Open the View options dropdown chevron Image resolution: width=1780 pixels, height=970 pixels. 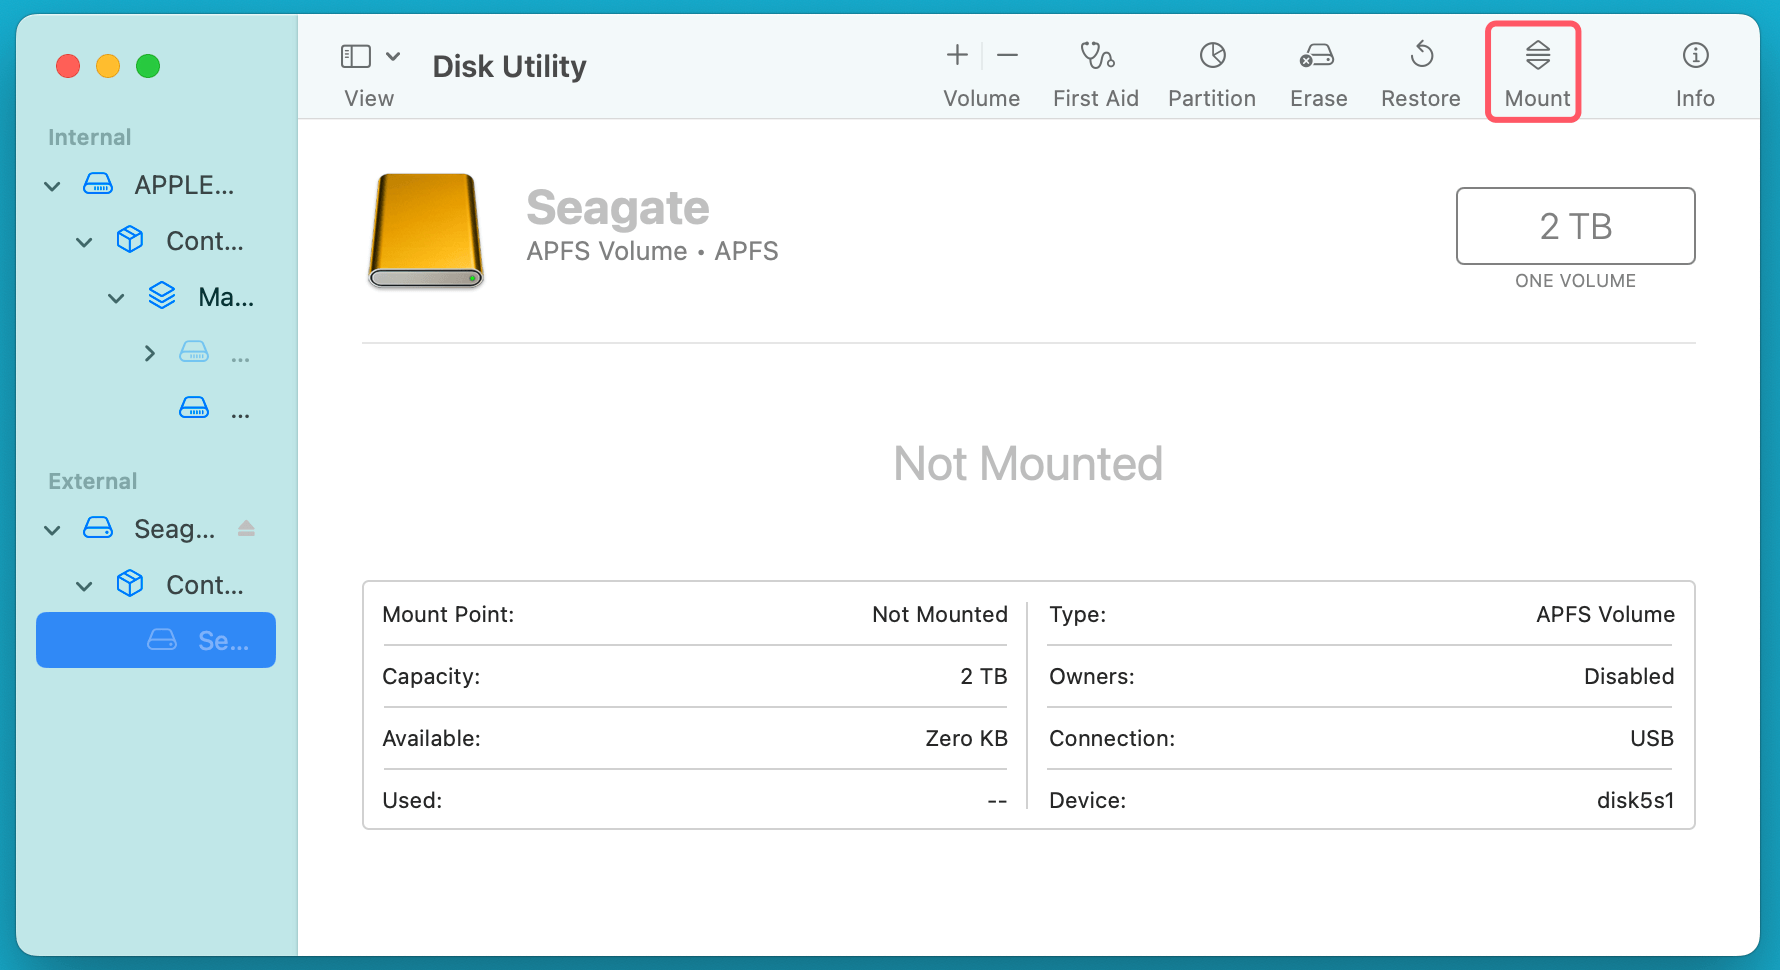coord(393,56)
